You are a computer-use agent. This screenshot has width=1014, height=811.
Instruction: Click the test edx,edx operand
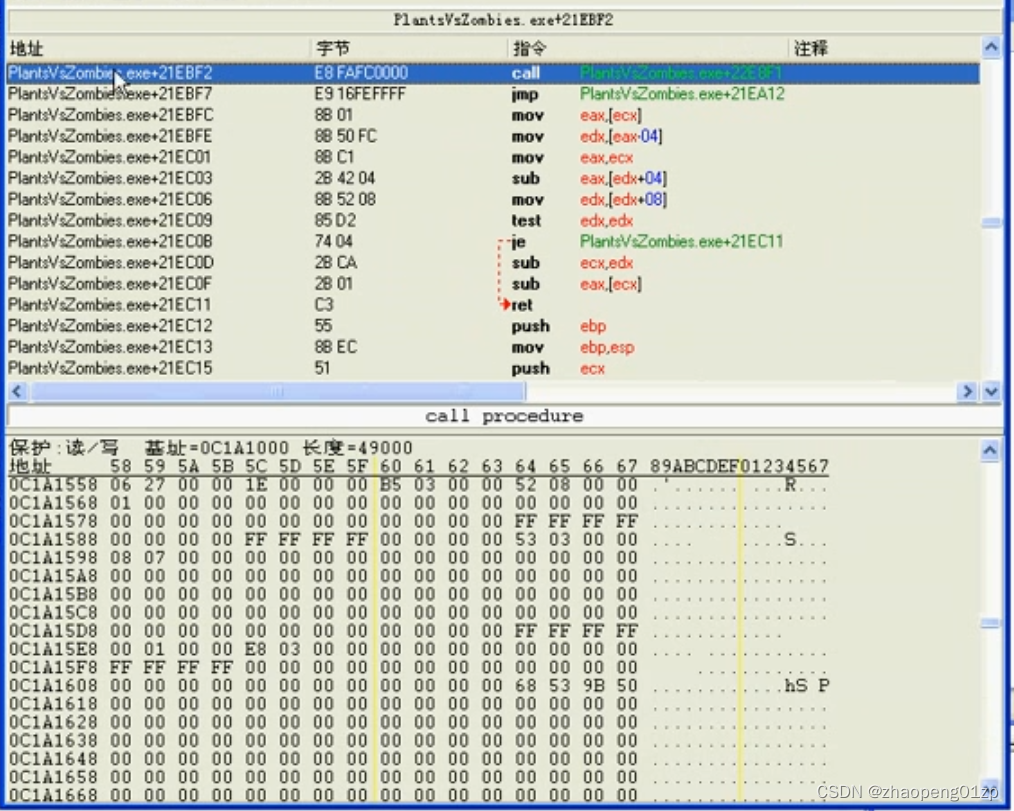click(607, 221)
